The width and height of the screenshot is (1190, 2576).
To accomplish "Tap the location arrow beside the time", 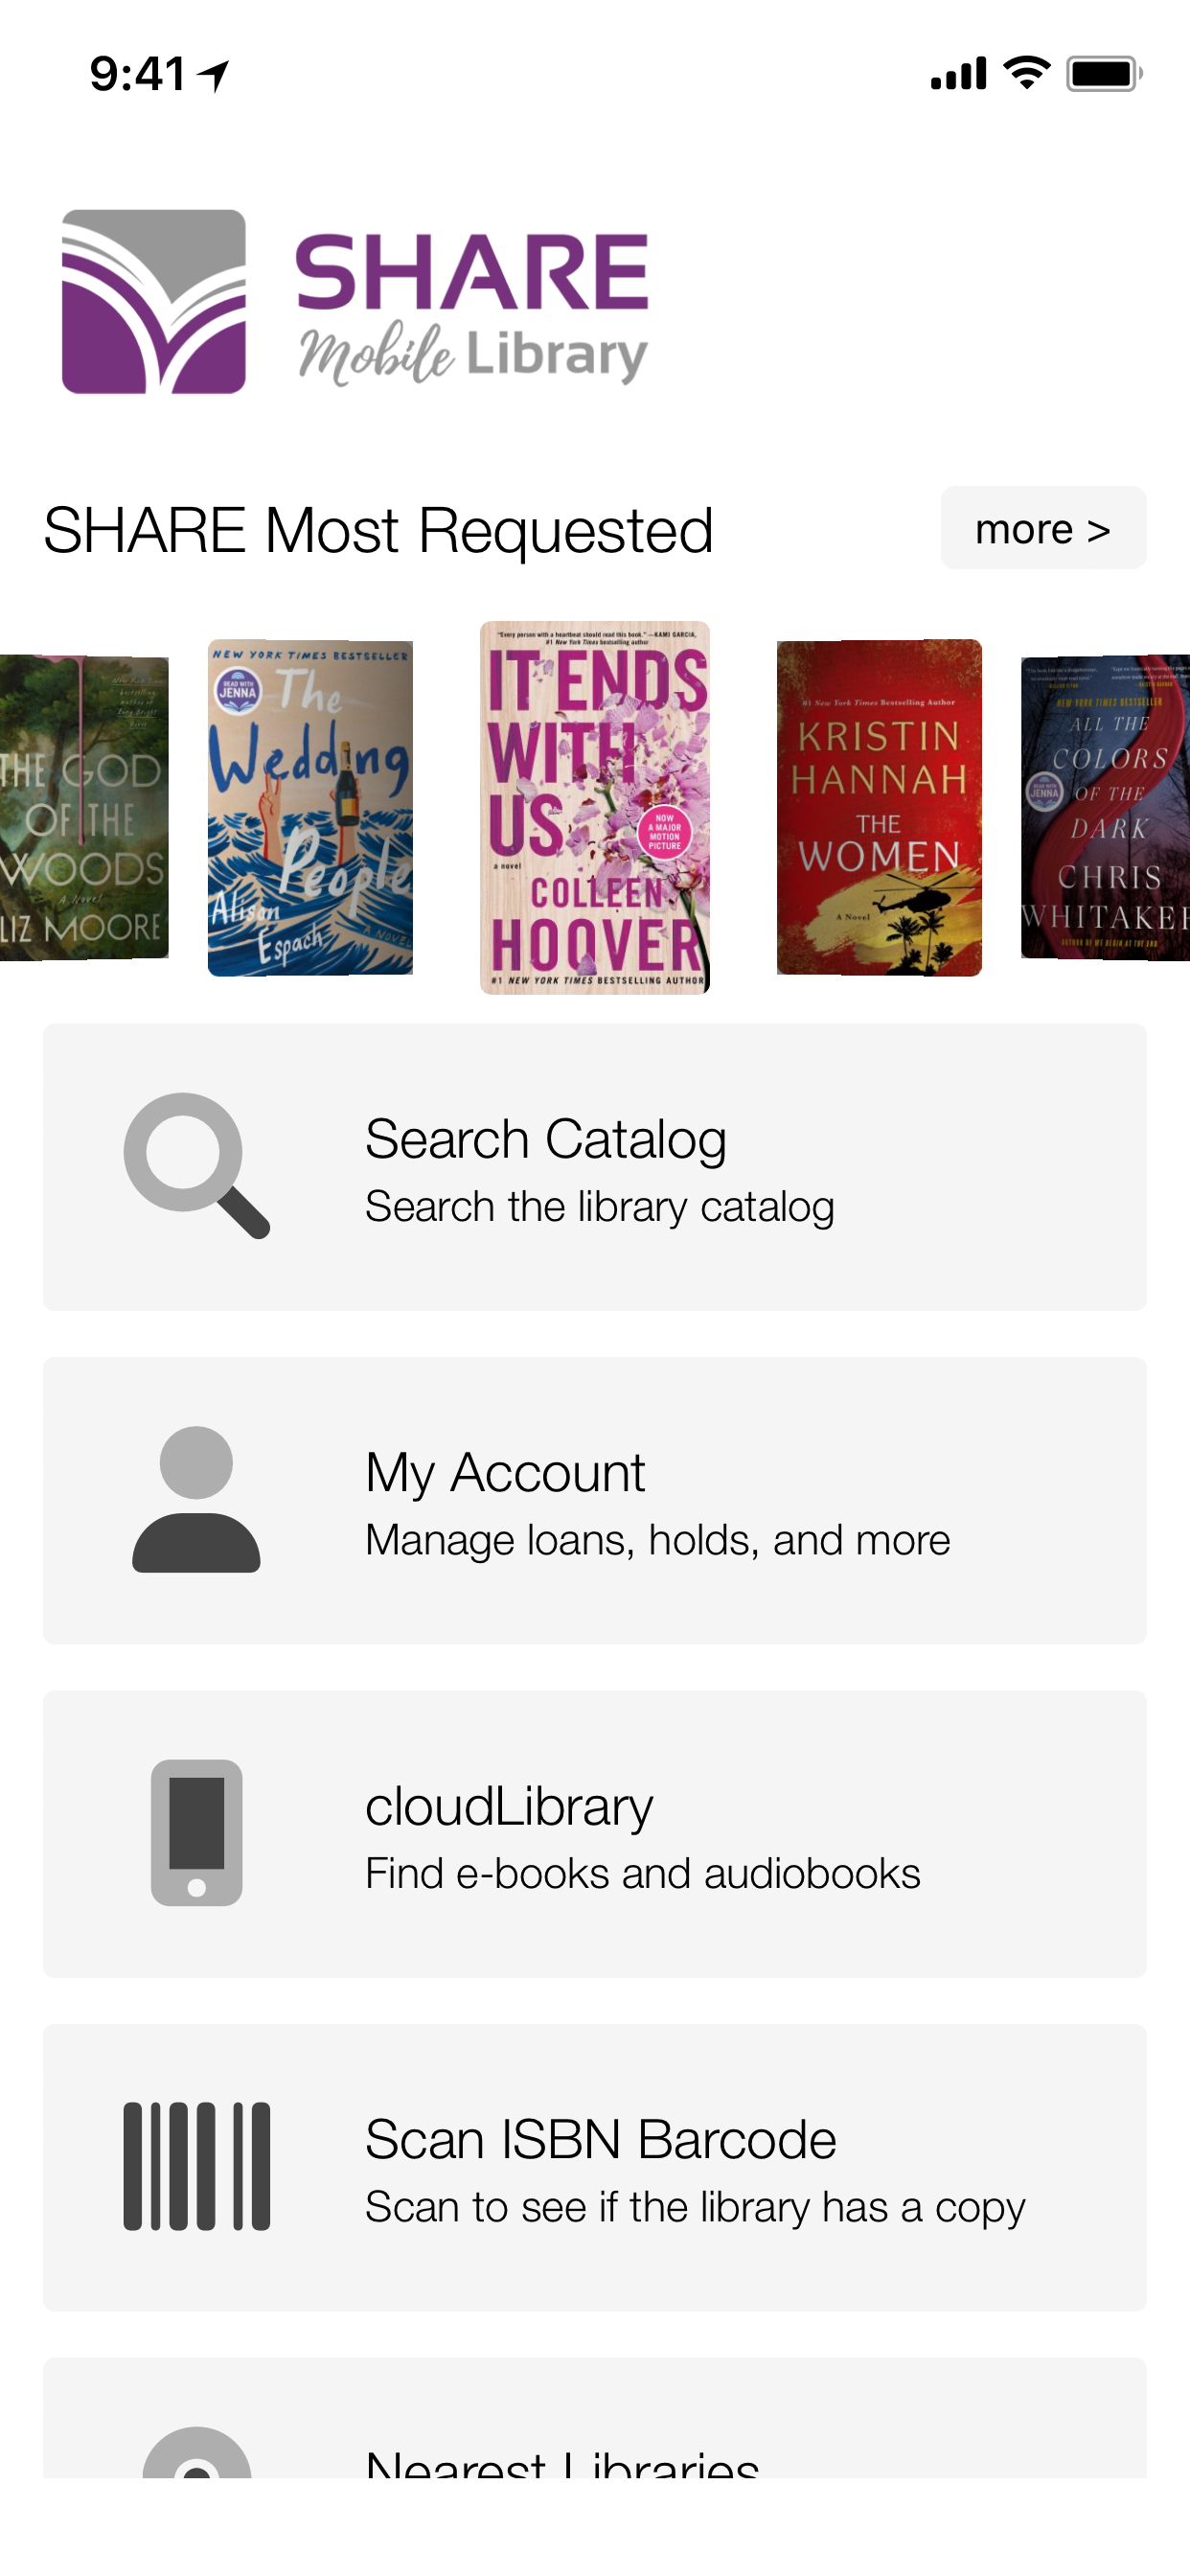I will pyautogui.click(x=213, y=75).
